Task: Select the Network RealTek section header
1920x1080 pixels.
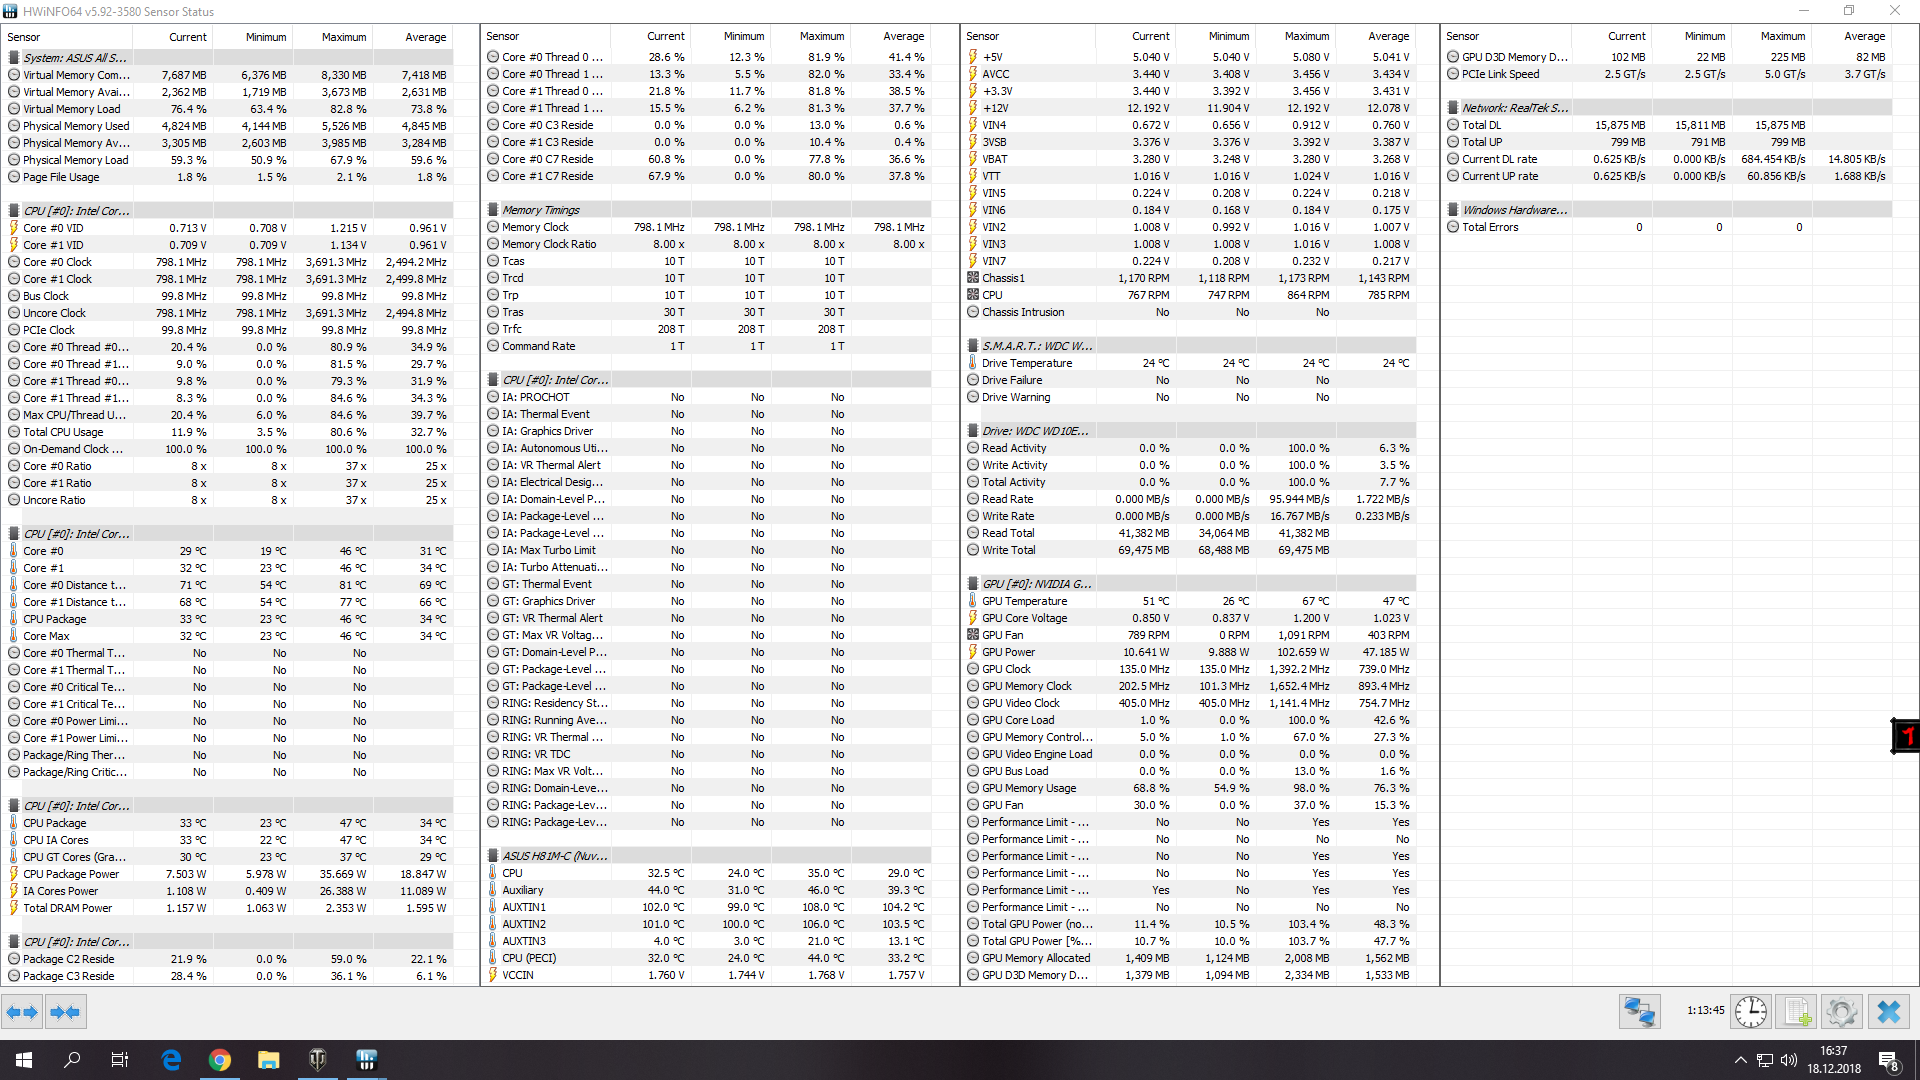Action: coord(1514,108)
